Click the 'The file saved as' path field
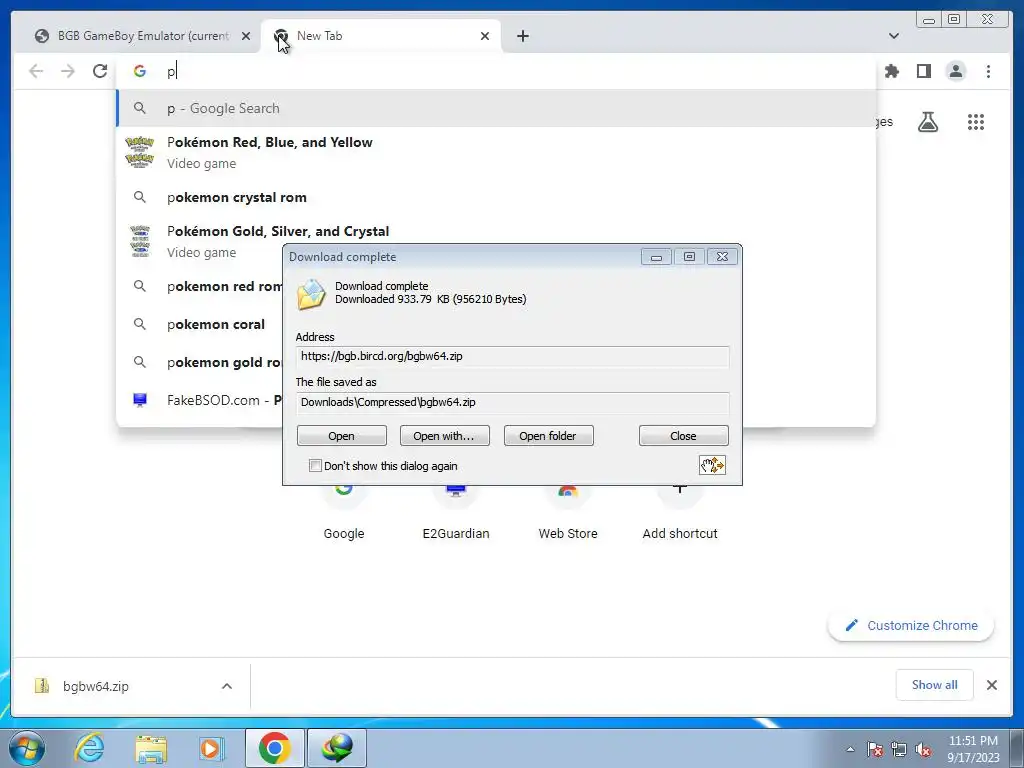The width and height of the screenshot is (1024, 768). click(x=512, y=402)
